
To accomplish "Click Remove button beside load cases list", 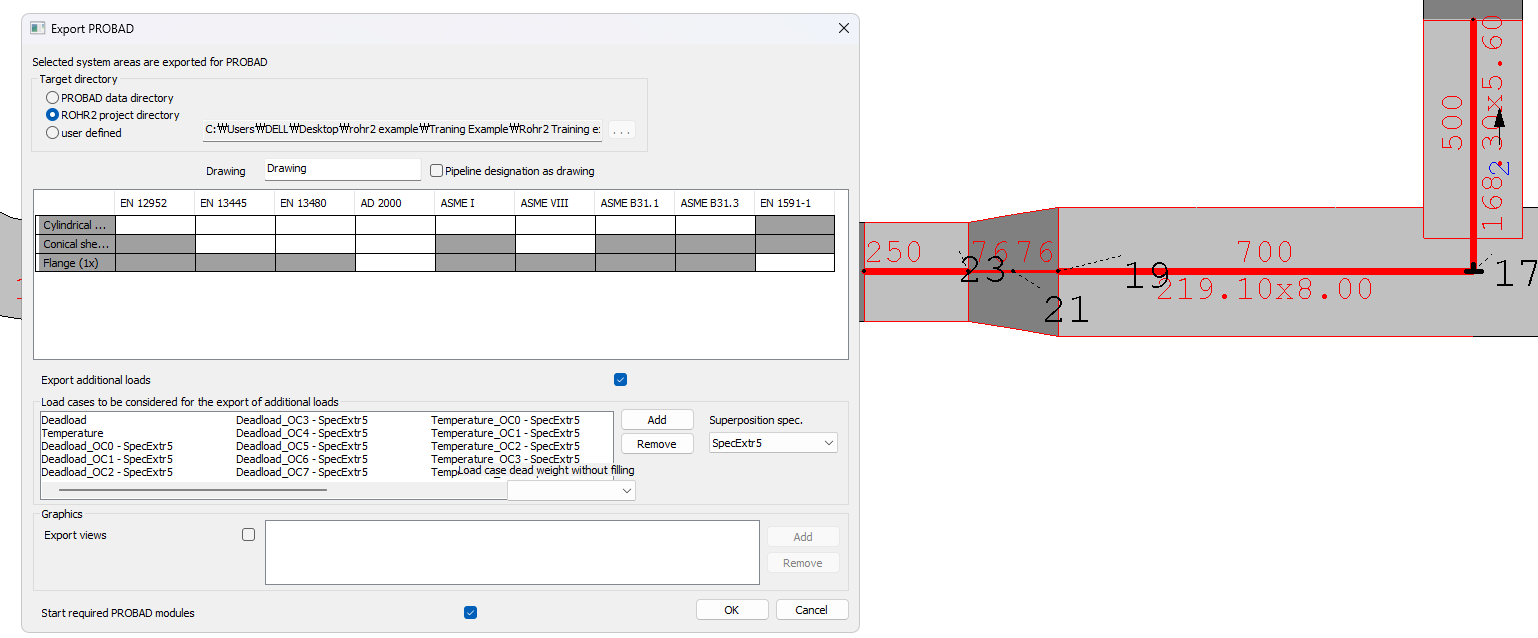I will tap(657, 444).
